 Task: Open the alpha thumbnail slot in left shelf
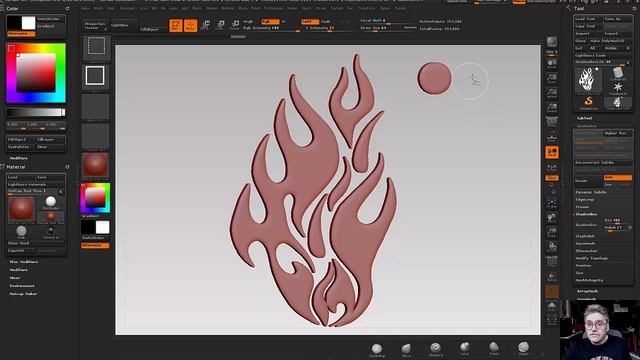(x=96, y=107)
